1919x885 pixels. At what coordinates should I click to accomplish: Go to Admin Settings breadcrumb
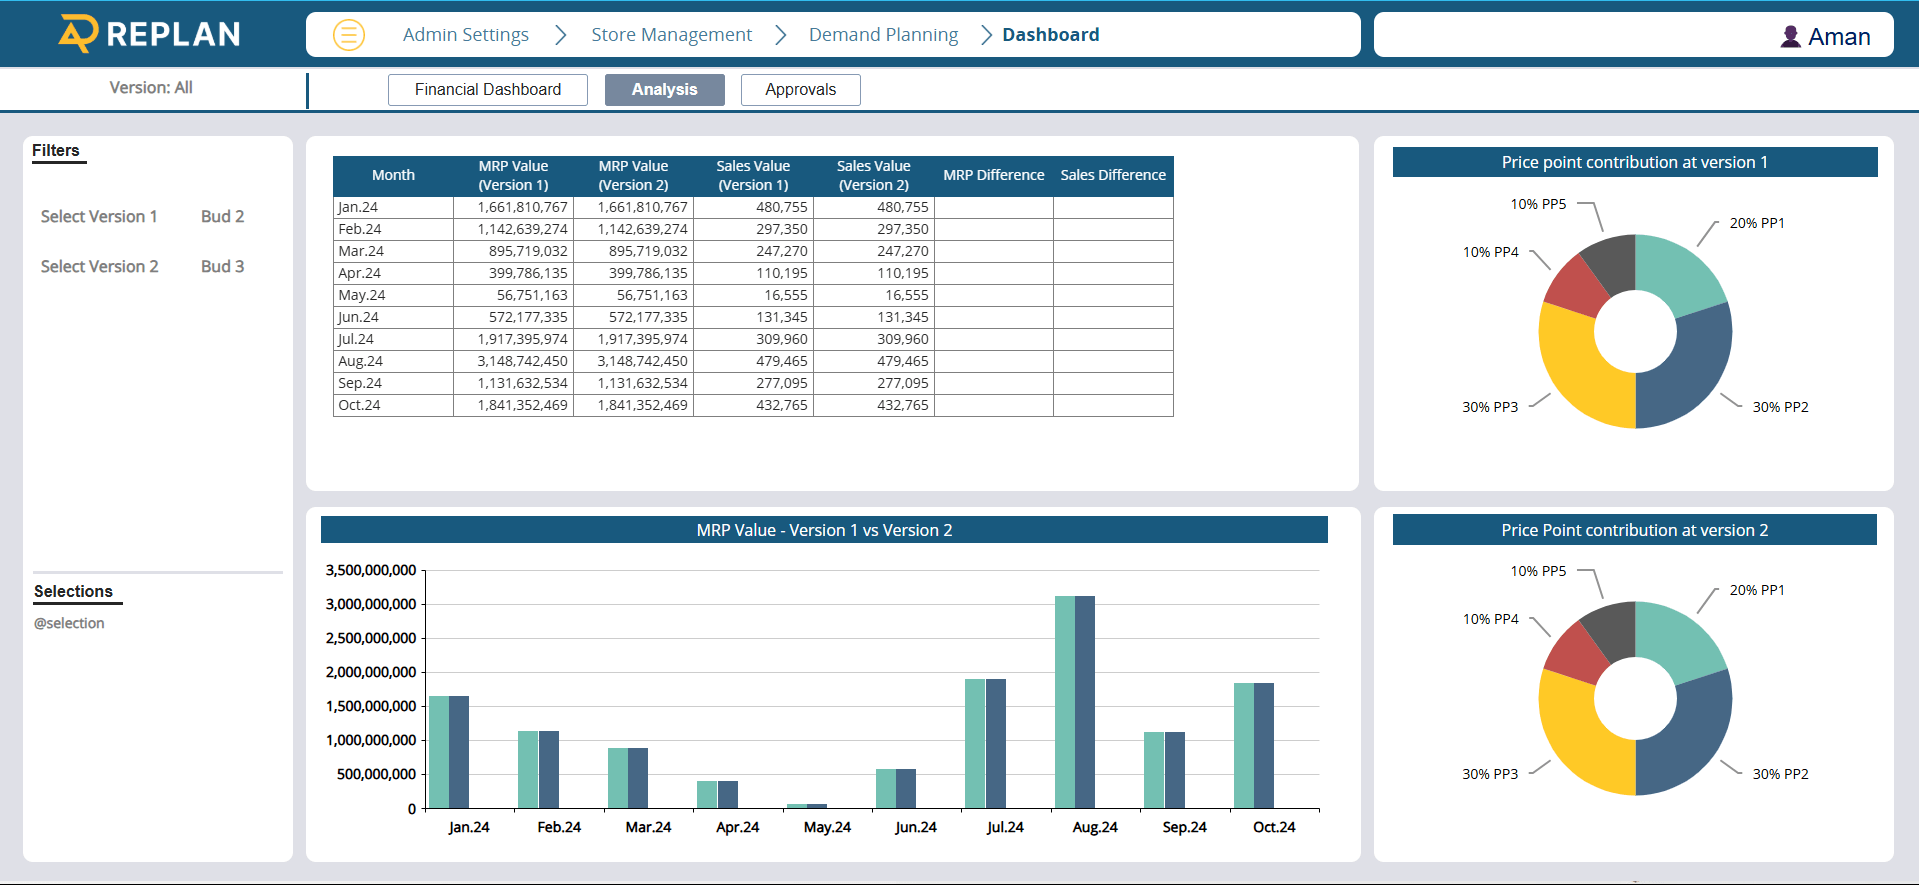coord(465,35)
